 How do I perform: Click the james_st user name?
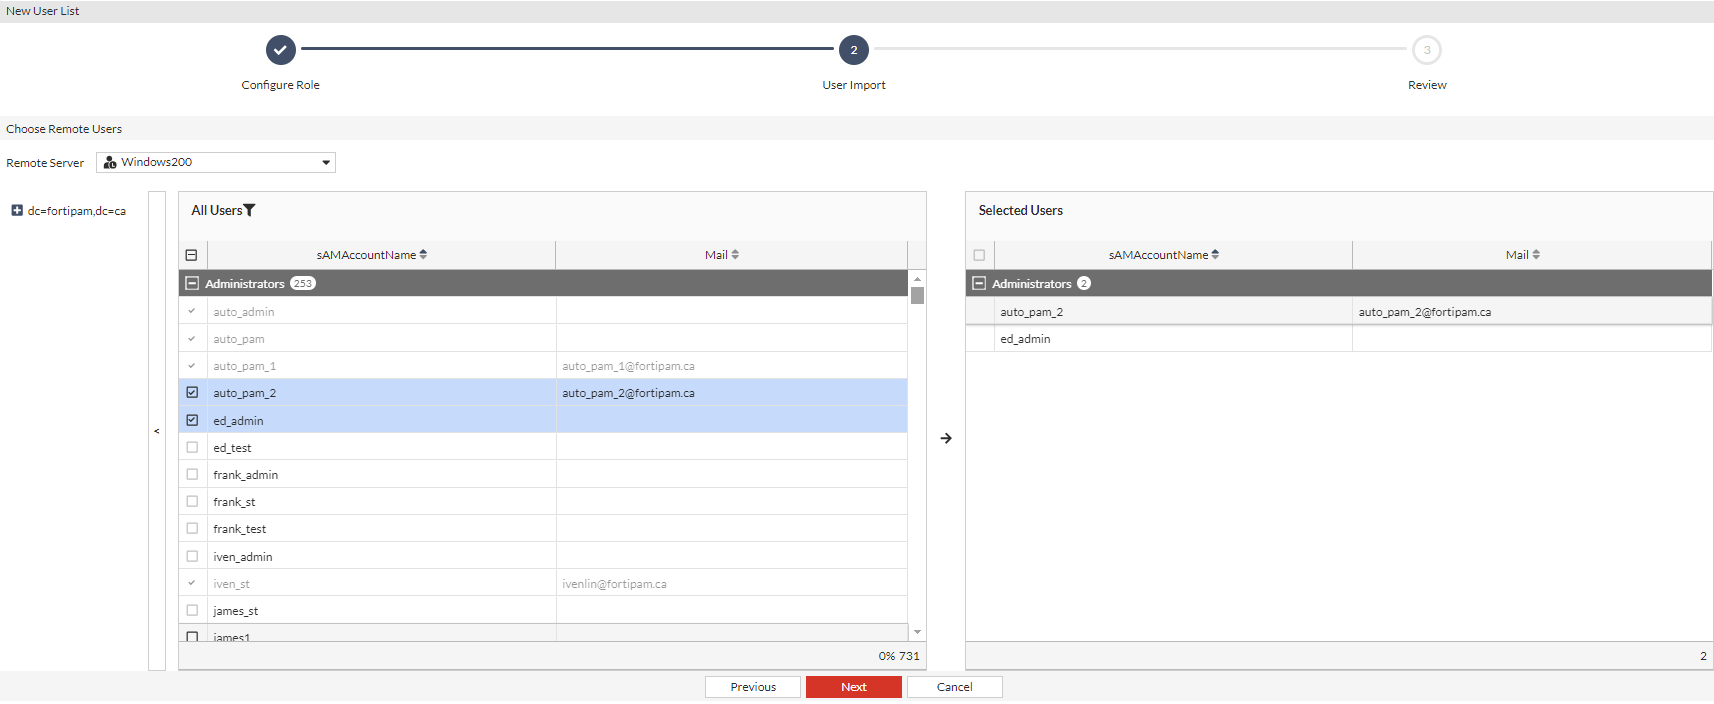[x=235, y=611]
